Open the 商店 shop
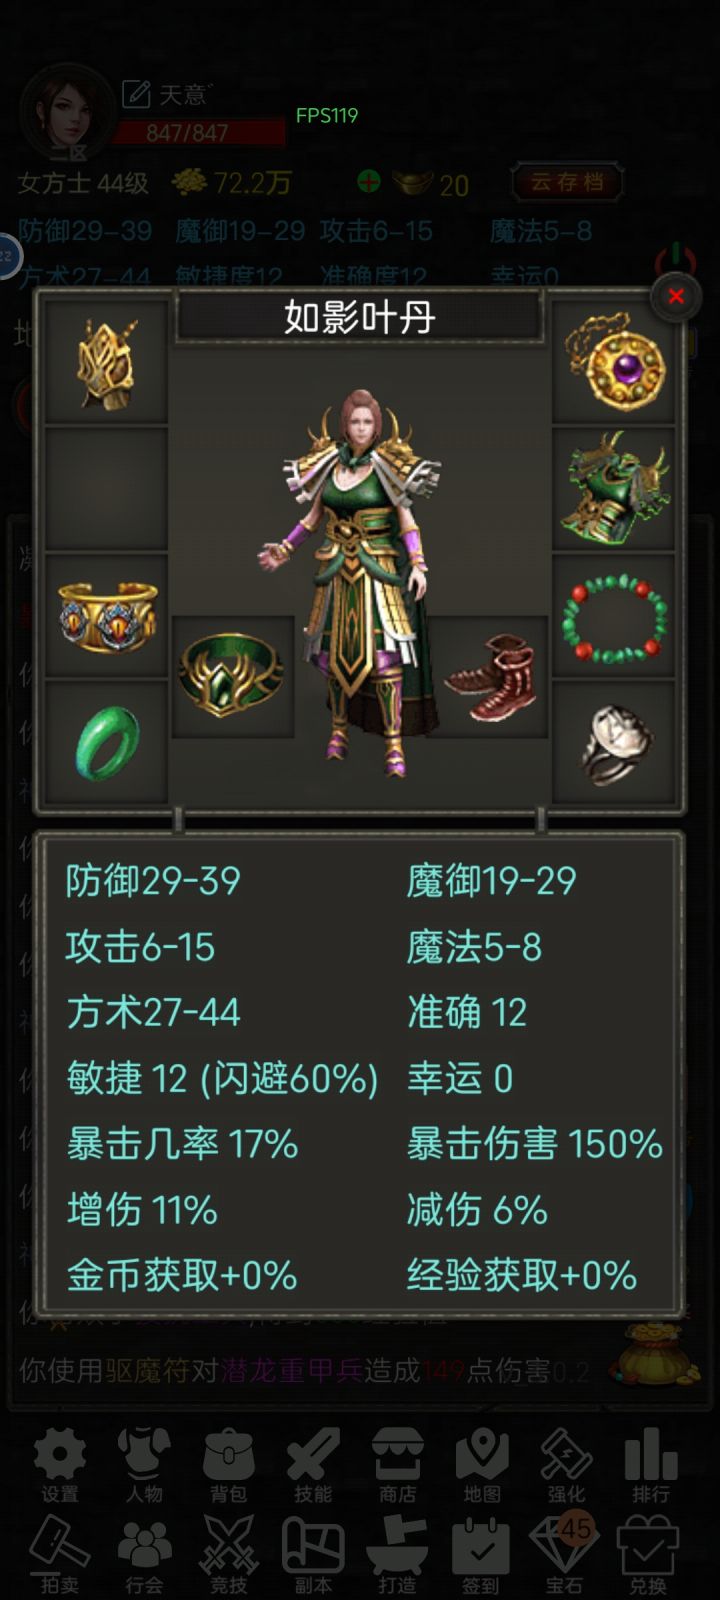Screen dimensions: 720x1600 point(397,1465)
